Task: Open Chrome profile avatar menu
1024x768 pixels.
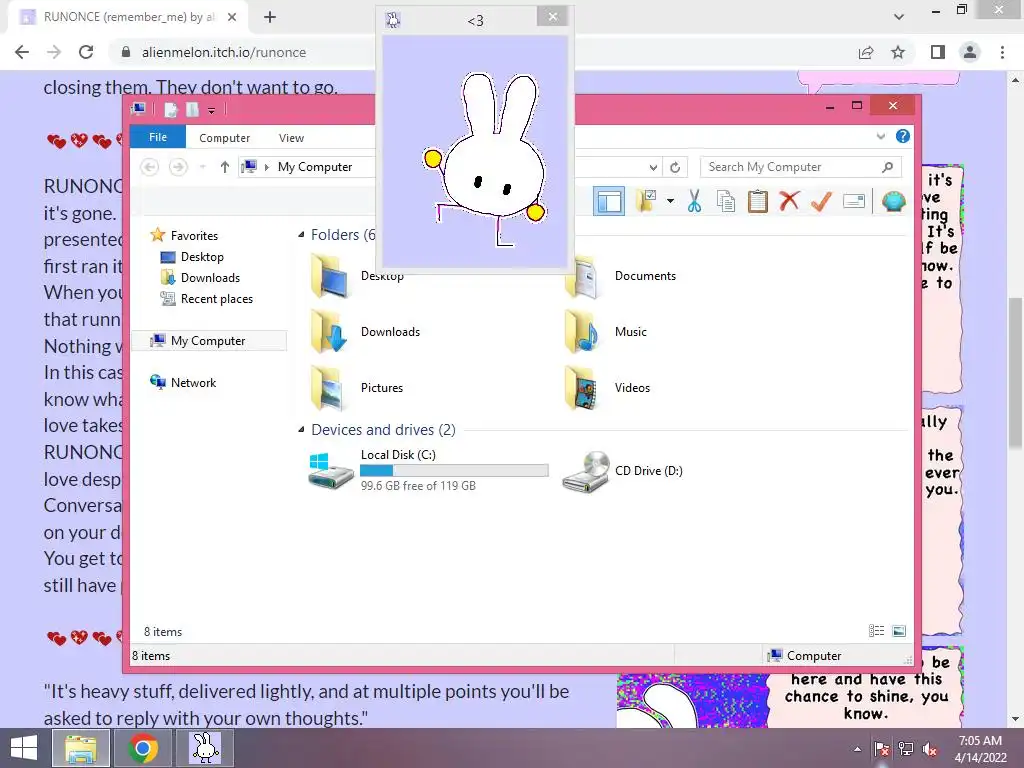Action: (970, 52)
